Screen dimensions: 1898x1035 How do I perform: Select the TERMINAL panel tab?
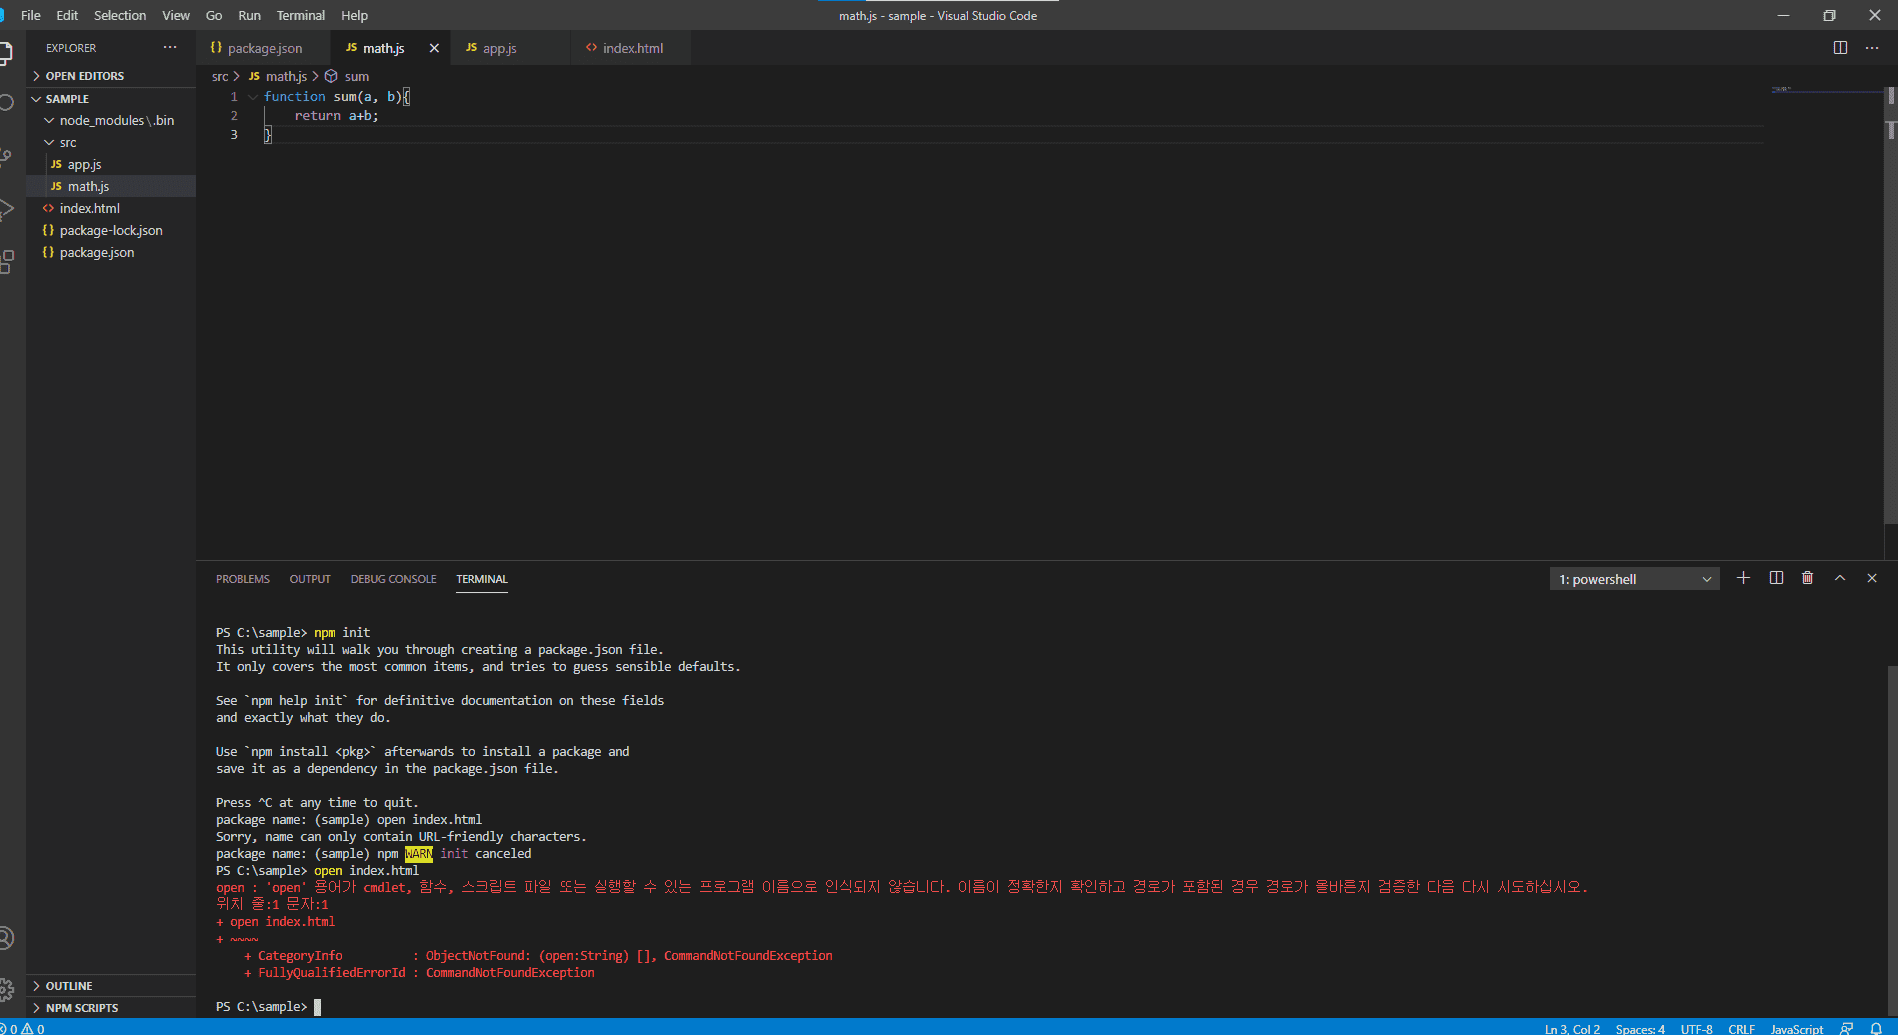tap(482, 579)
